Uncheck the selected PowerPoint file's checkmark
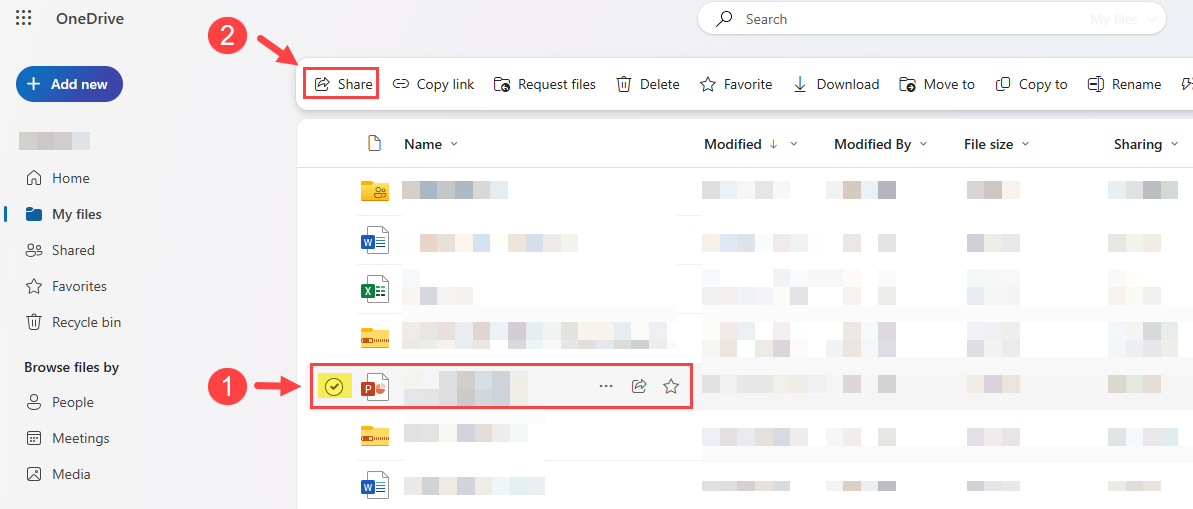This screenshot has height=509, width=1193. [333, 387]
